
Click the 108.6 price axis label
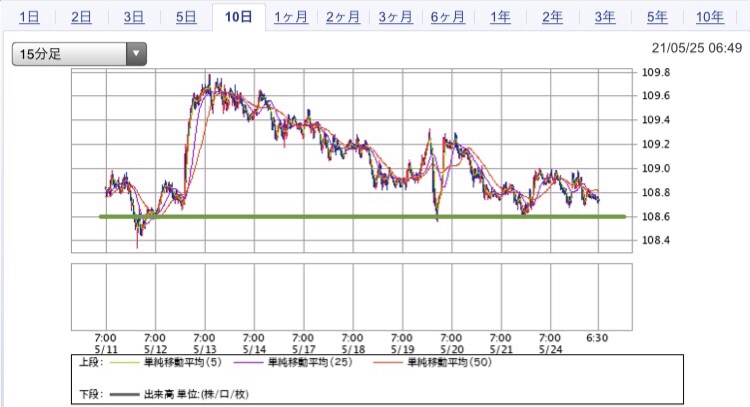click(656, 217)
